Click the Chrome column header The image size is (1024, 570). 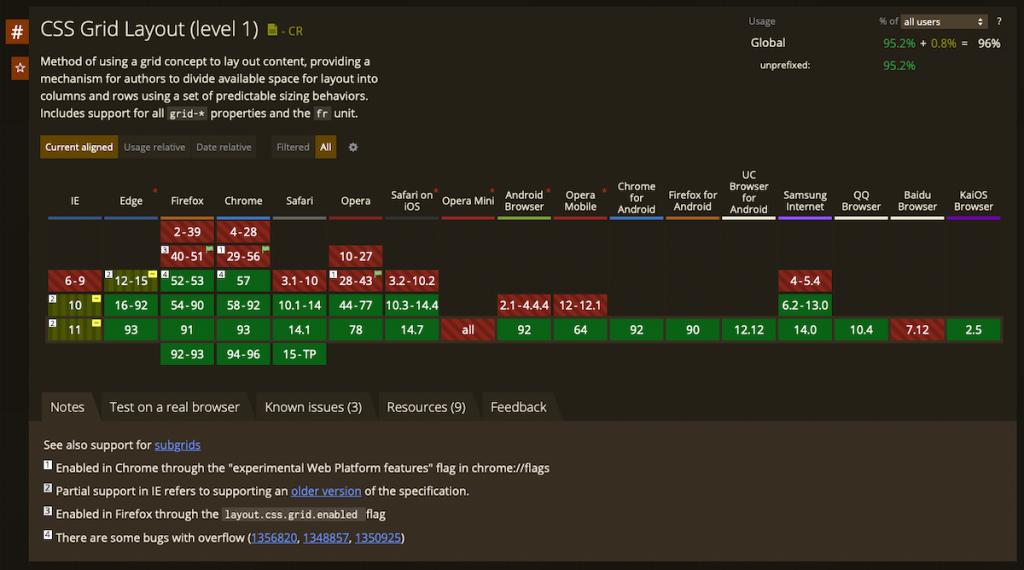pos(244,201)
